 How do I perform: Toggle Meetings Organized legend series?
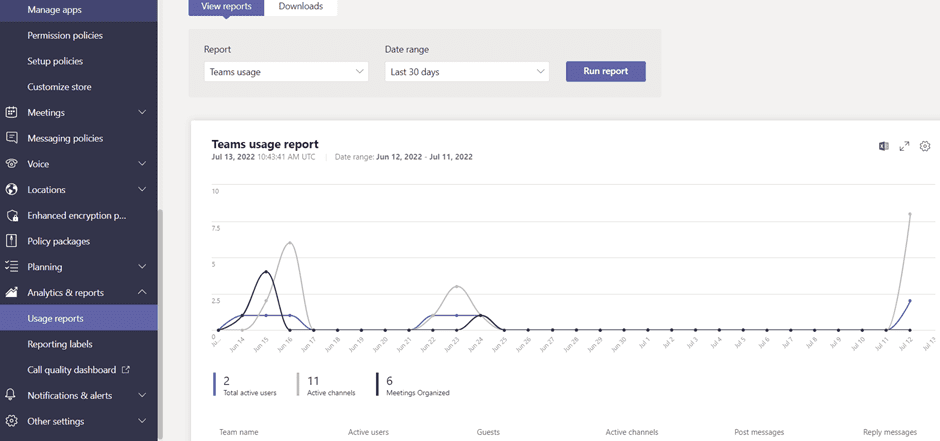413,385
